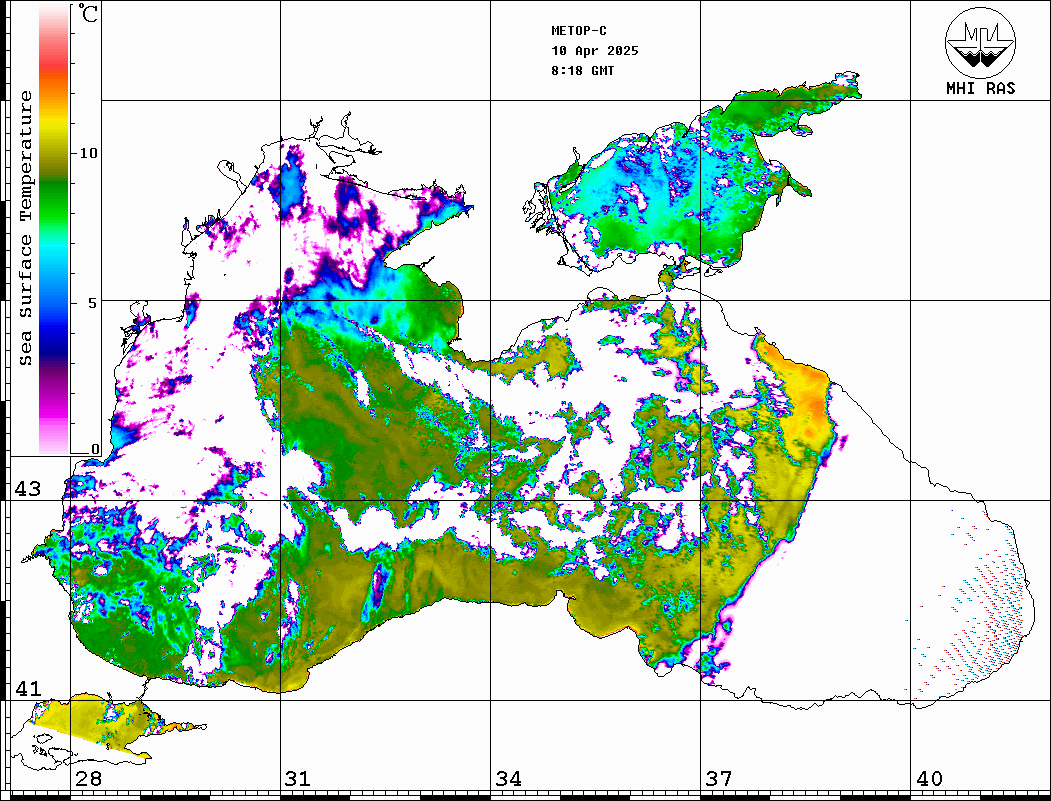
Task: Click the longitude label "28"
Action: 88,778
